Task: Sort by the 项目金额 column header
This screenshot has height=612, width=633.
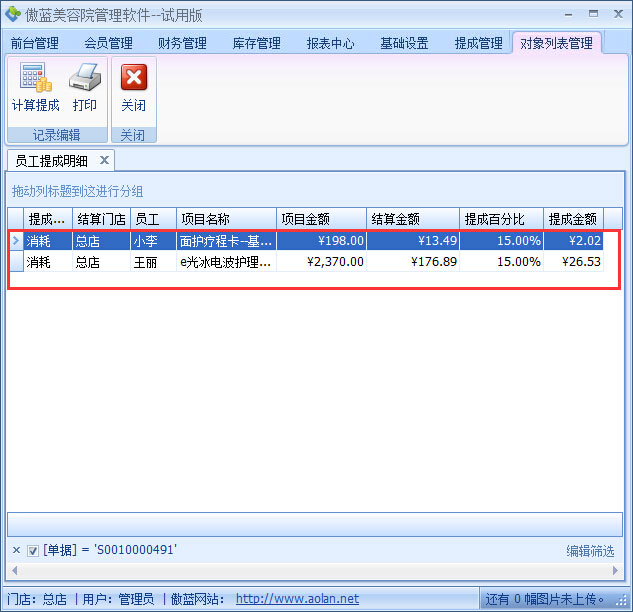Action: click(321, 219)
